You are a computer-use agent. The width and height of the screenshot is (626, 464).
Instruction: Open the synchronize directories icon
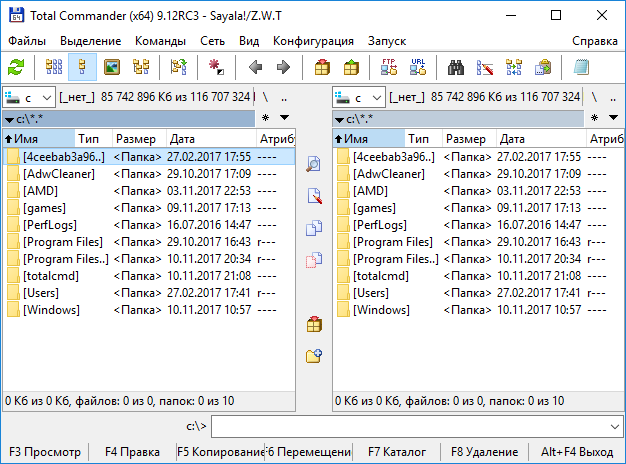[514, 67]
